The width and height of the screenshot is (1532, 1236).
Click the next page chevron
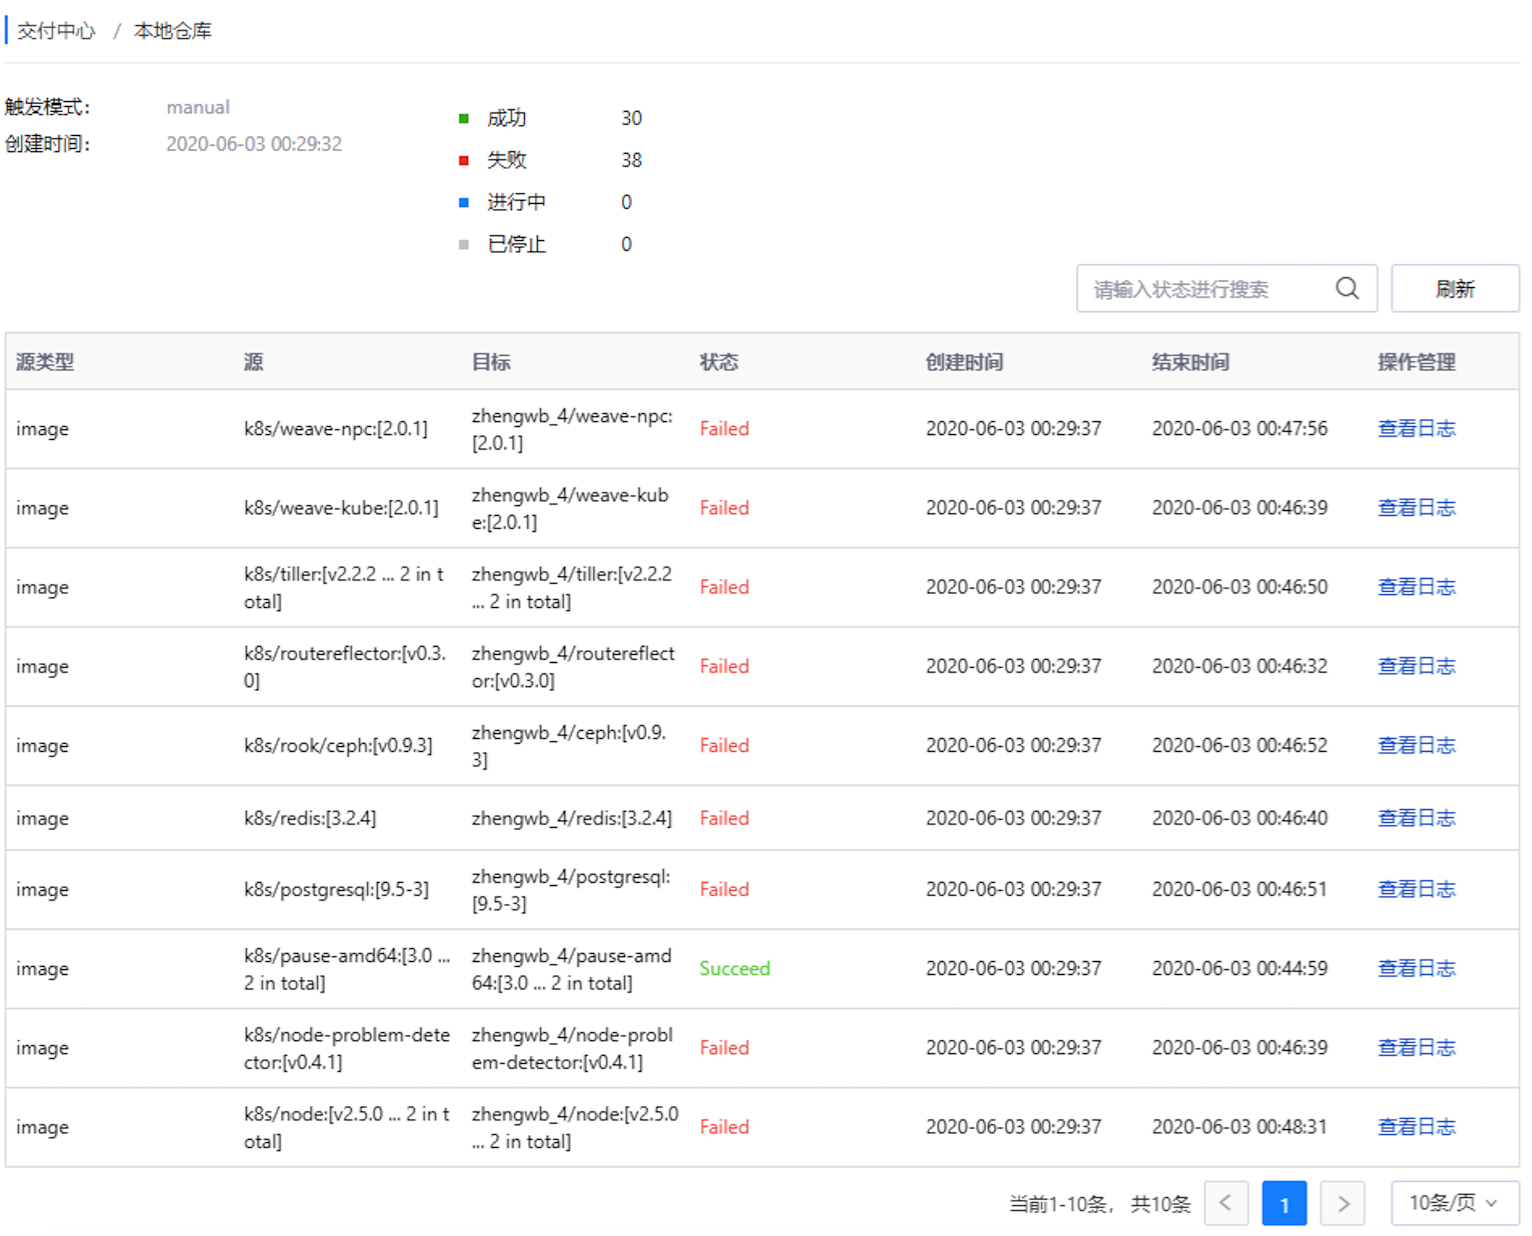pos(1343,1203)
